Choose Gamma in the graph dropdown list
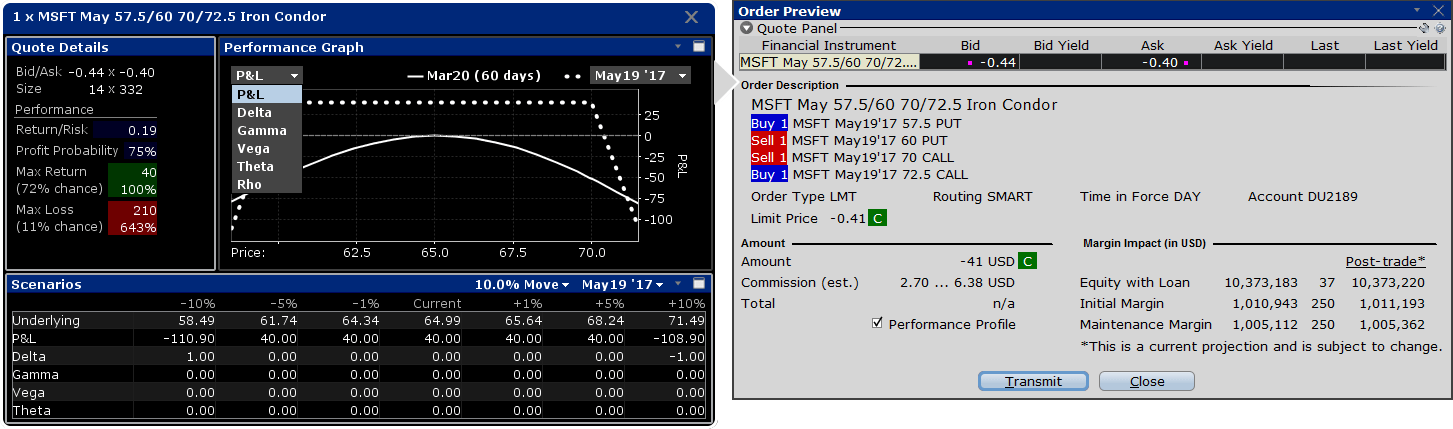Viewport: 1453px width, 429px height. coord(266,130)
